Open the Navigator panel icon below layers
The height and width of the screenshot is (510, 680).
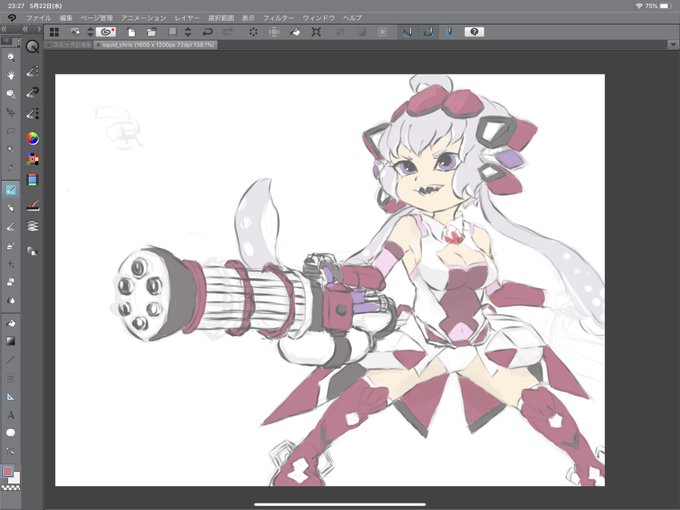click(x=33, y=251)
